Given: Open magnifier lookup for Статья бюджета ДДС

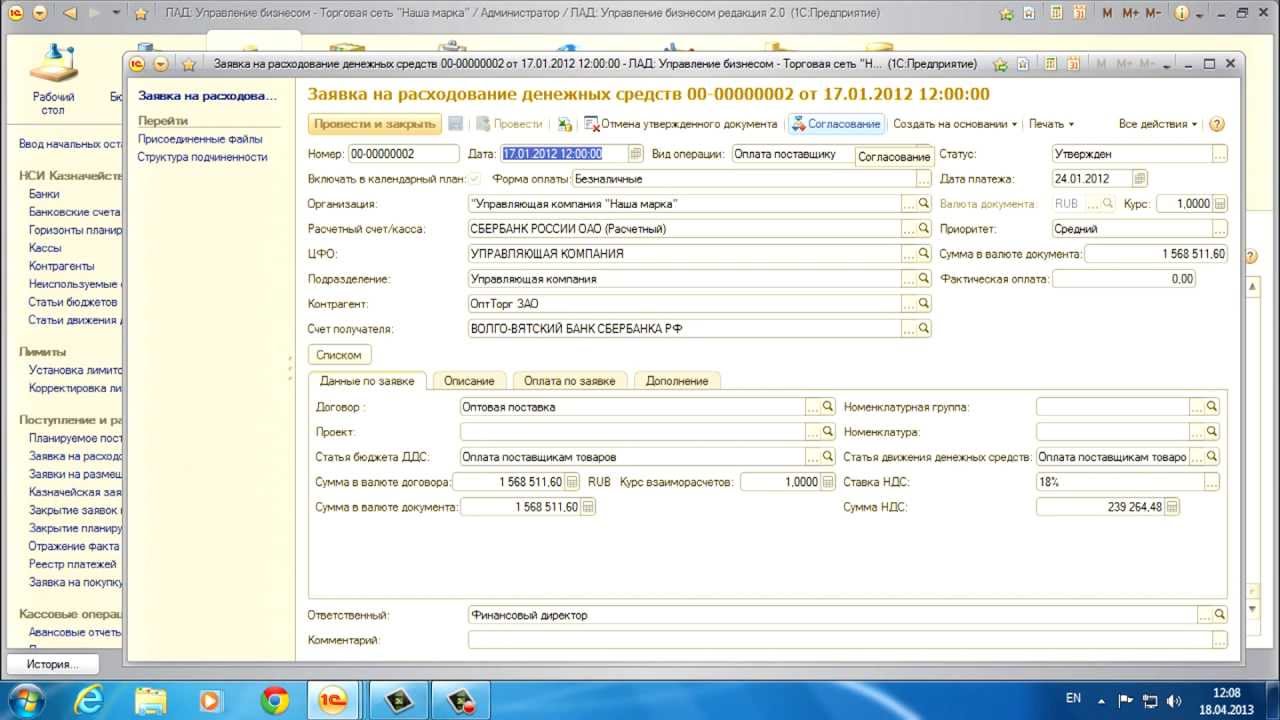Looking at the screenshot, I should [x=828, y=457].
